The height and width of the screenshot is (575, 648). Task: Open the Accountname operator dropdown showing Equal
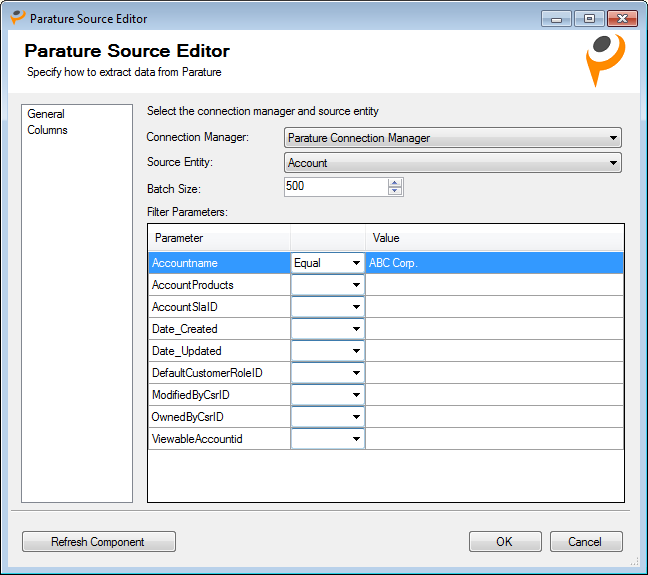pos(328,263)
